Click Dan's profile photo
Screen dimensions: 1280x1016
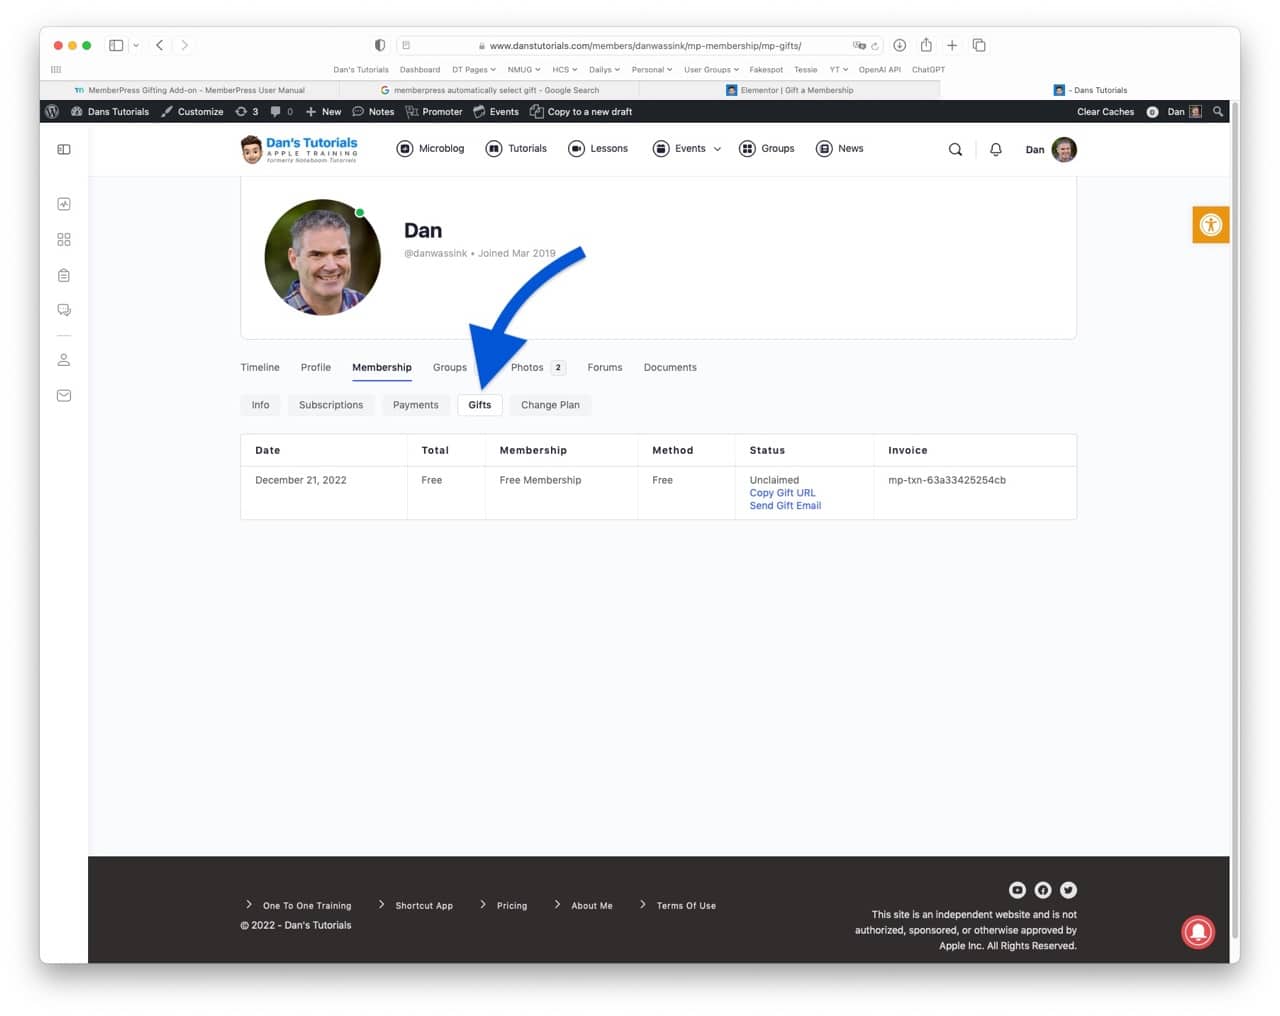point(322,257)
